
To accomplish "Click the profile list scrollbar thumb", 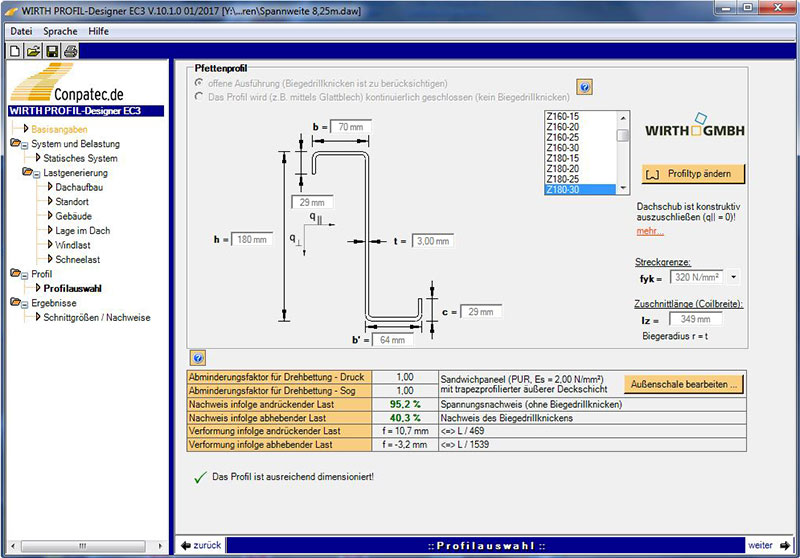I will click(623, 135).
